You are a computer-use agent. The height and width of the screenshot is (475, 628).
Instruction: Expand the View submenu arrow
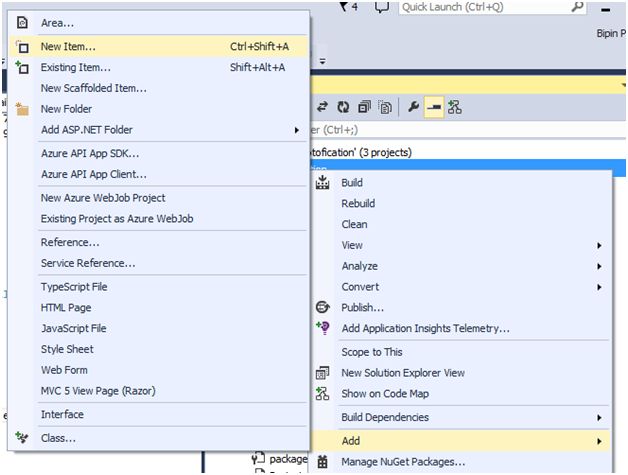point(599,245)
